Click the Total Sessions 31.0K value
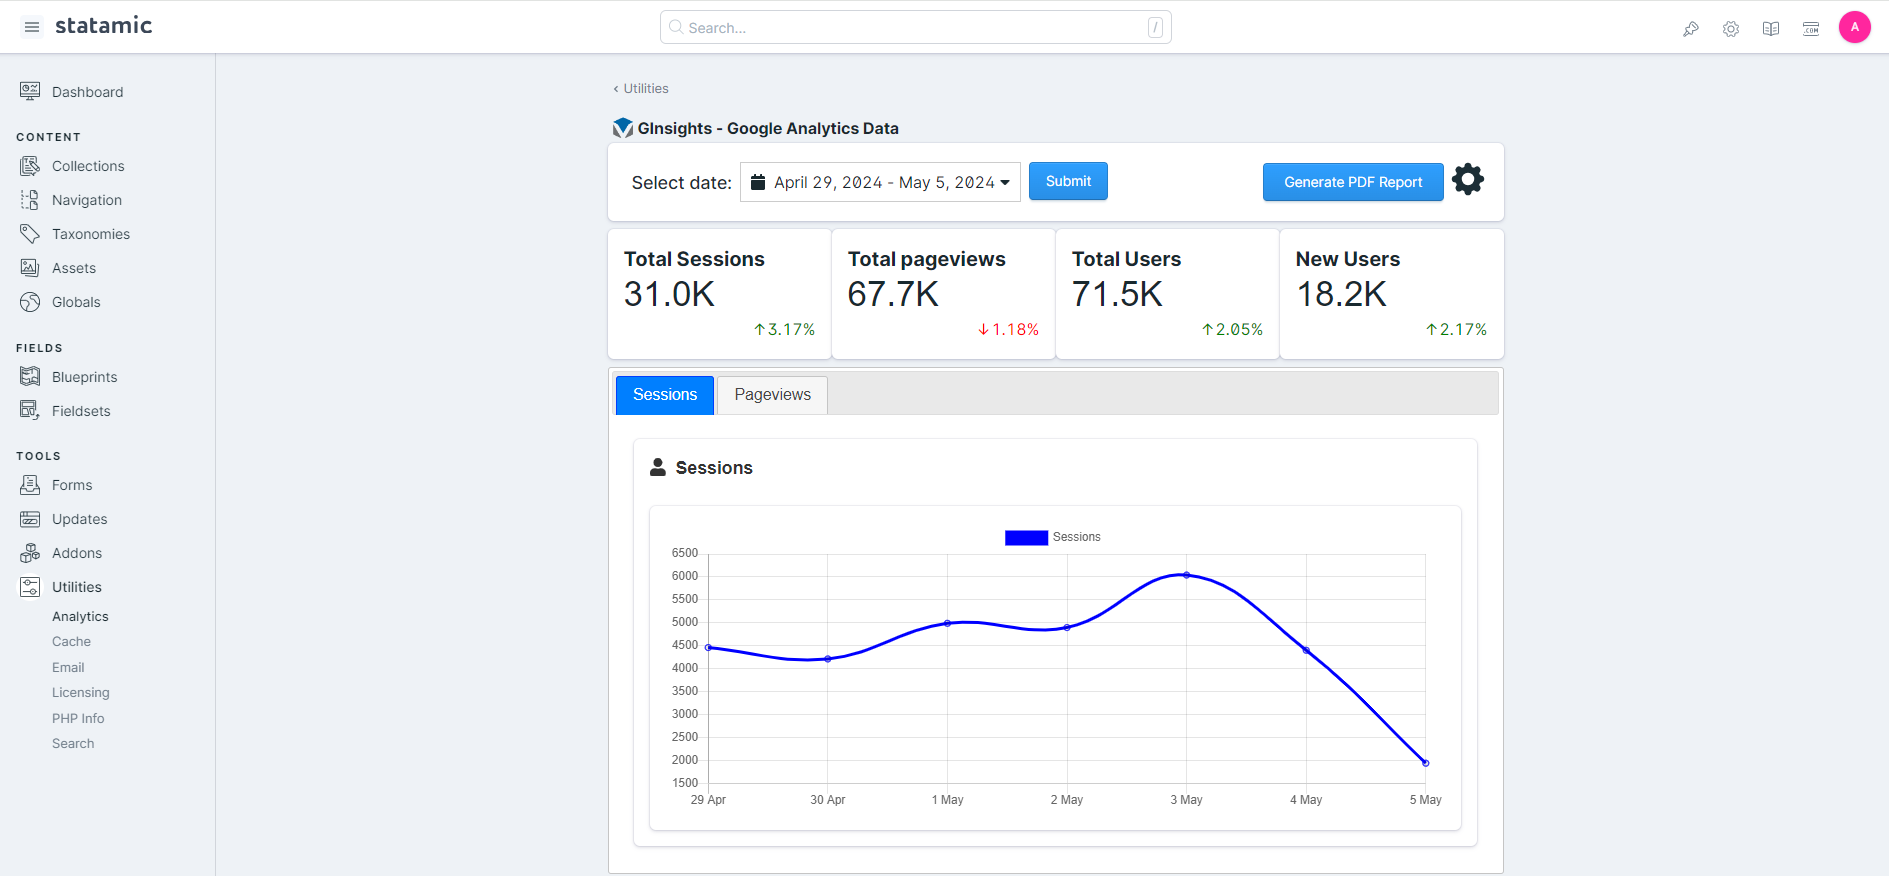 point(669,295)
